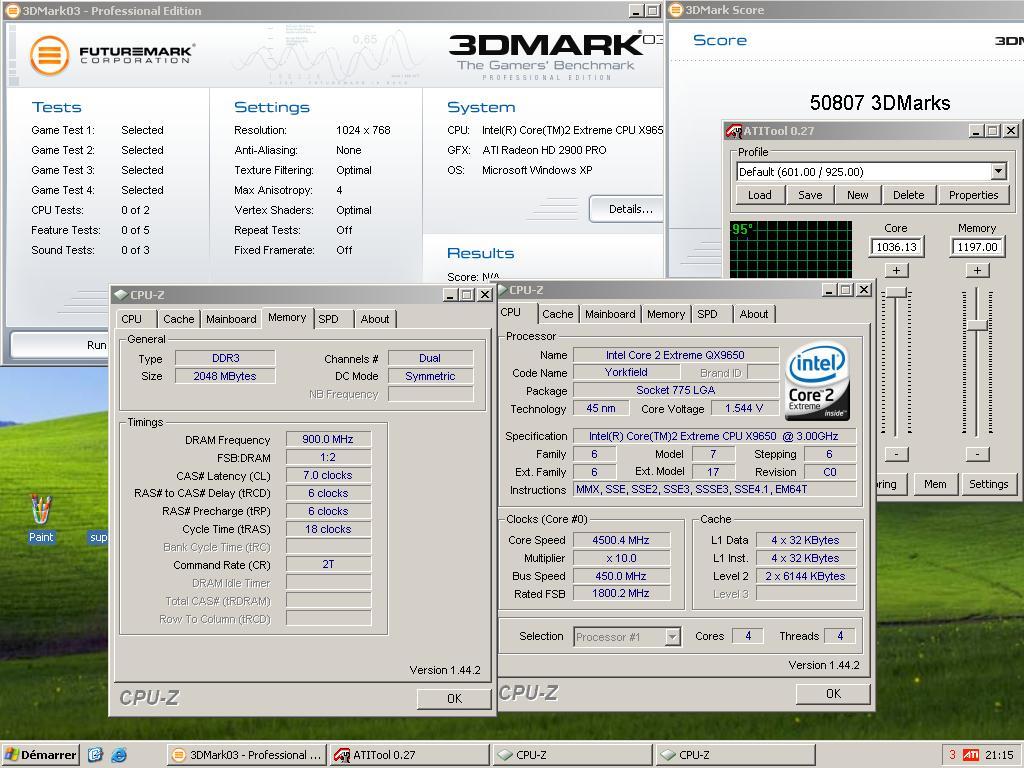Image resolution: width=1024 pixels, height=768 pixels.
Task: Click the ATITool title bar icon
Action: tap(734, 131)
